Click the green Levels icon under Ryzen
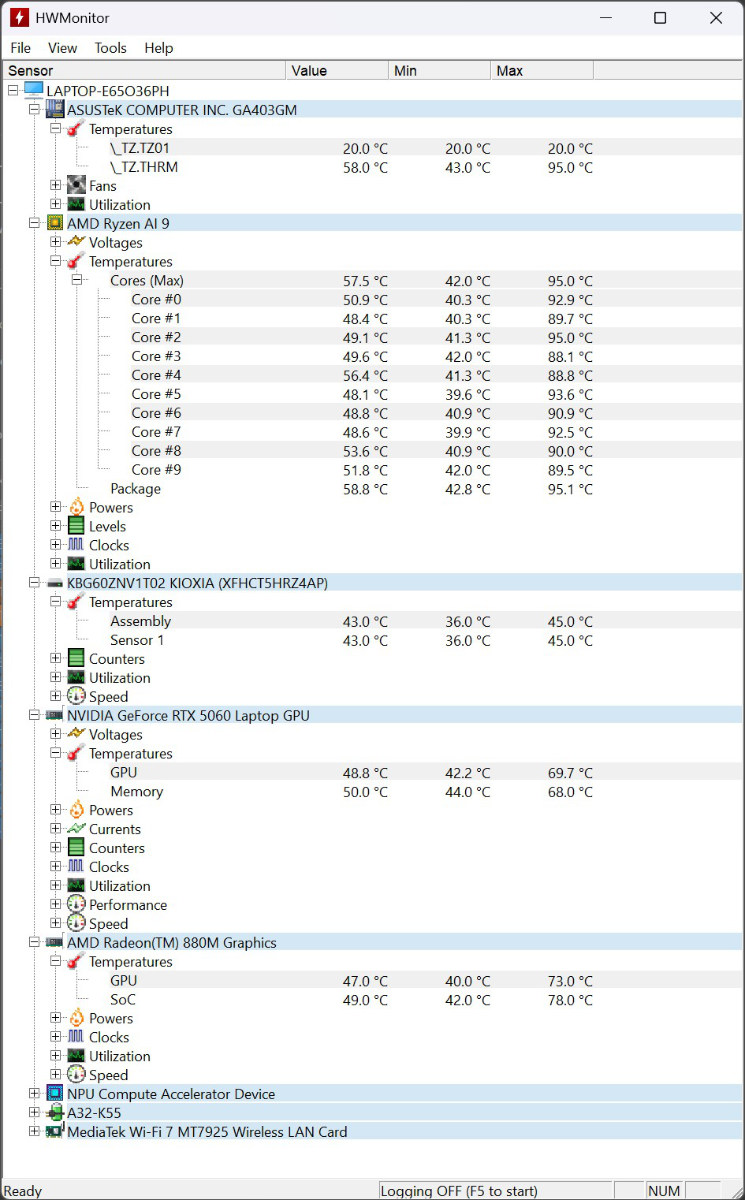The height and width of the screenshot is (1200, 745). click(x=76, y=526)
